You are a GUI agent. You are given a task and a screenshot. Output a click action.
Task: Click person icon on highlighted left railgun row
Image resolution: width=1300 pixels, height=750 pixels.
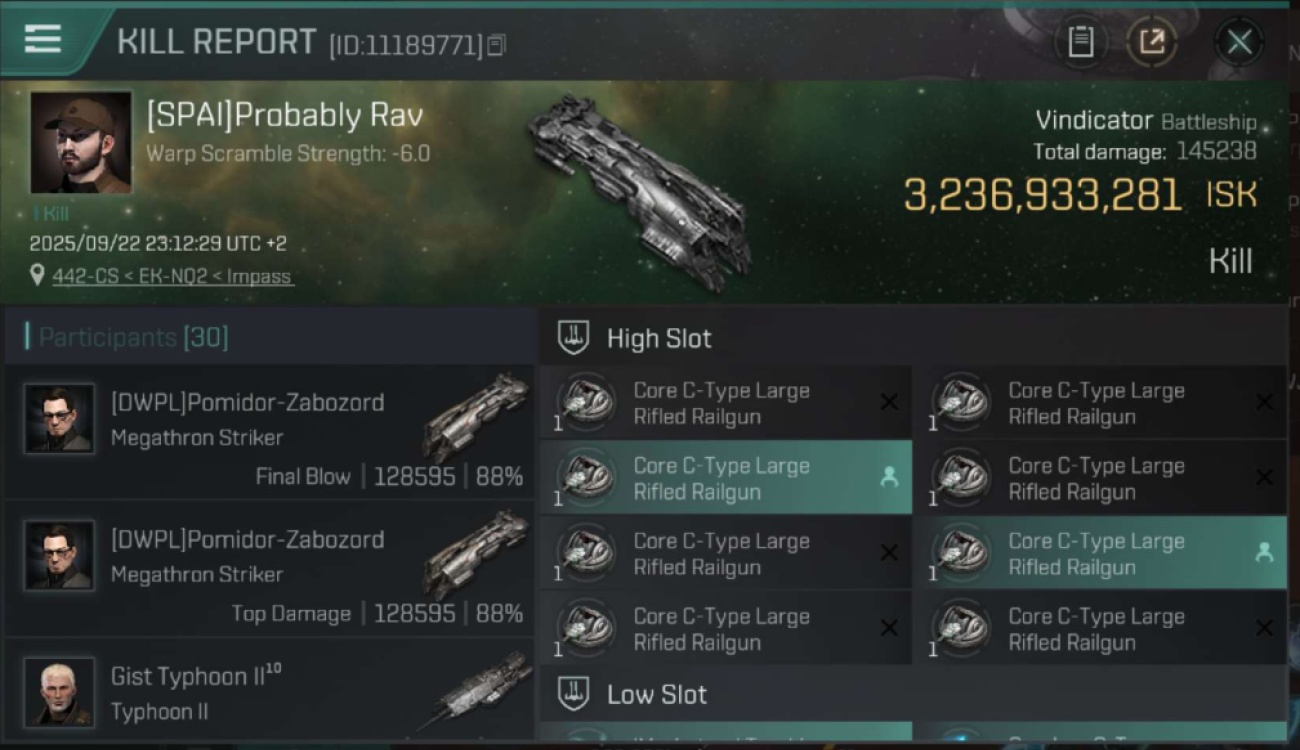click(888, 478)
